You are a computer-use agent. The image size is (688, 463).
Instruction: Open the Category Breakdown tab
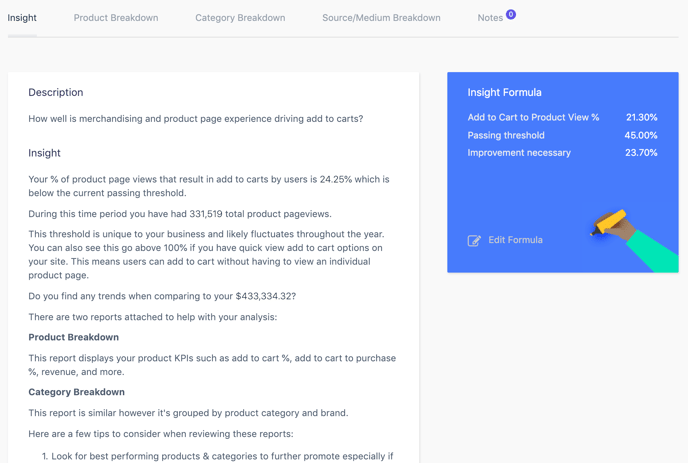[240, 18]
